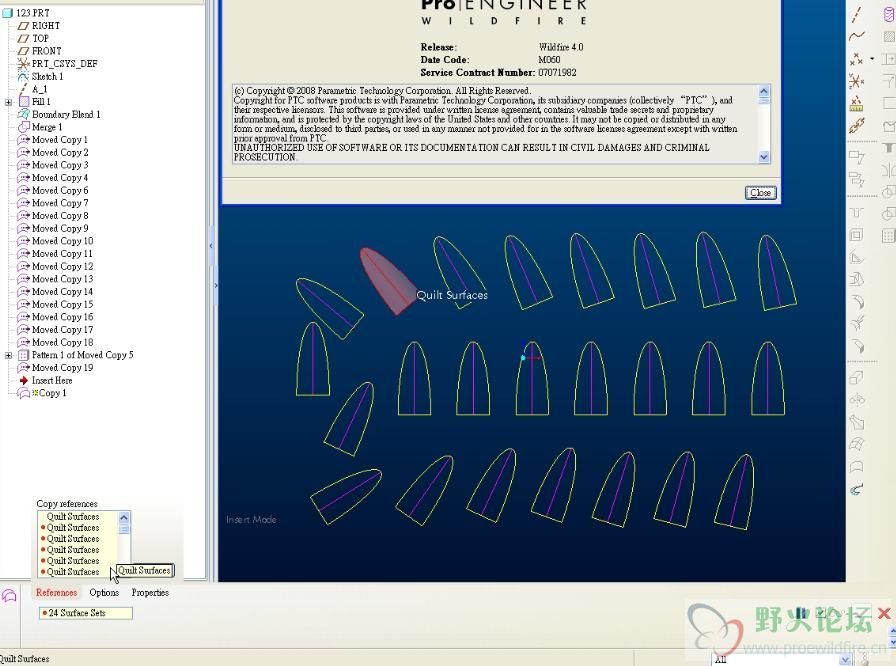Image resolution: width=896 pixels, height=666 pixels.
Task: Toggle the preview checkbox in the dashboard
Action: 821,612
